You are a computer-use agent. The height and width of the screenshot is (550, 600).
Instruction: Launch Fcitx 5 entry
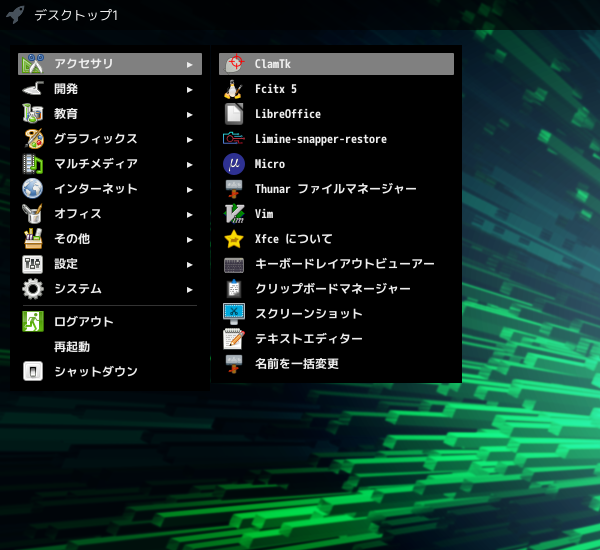click(336, 89)
